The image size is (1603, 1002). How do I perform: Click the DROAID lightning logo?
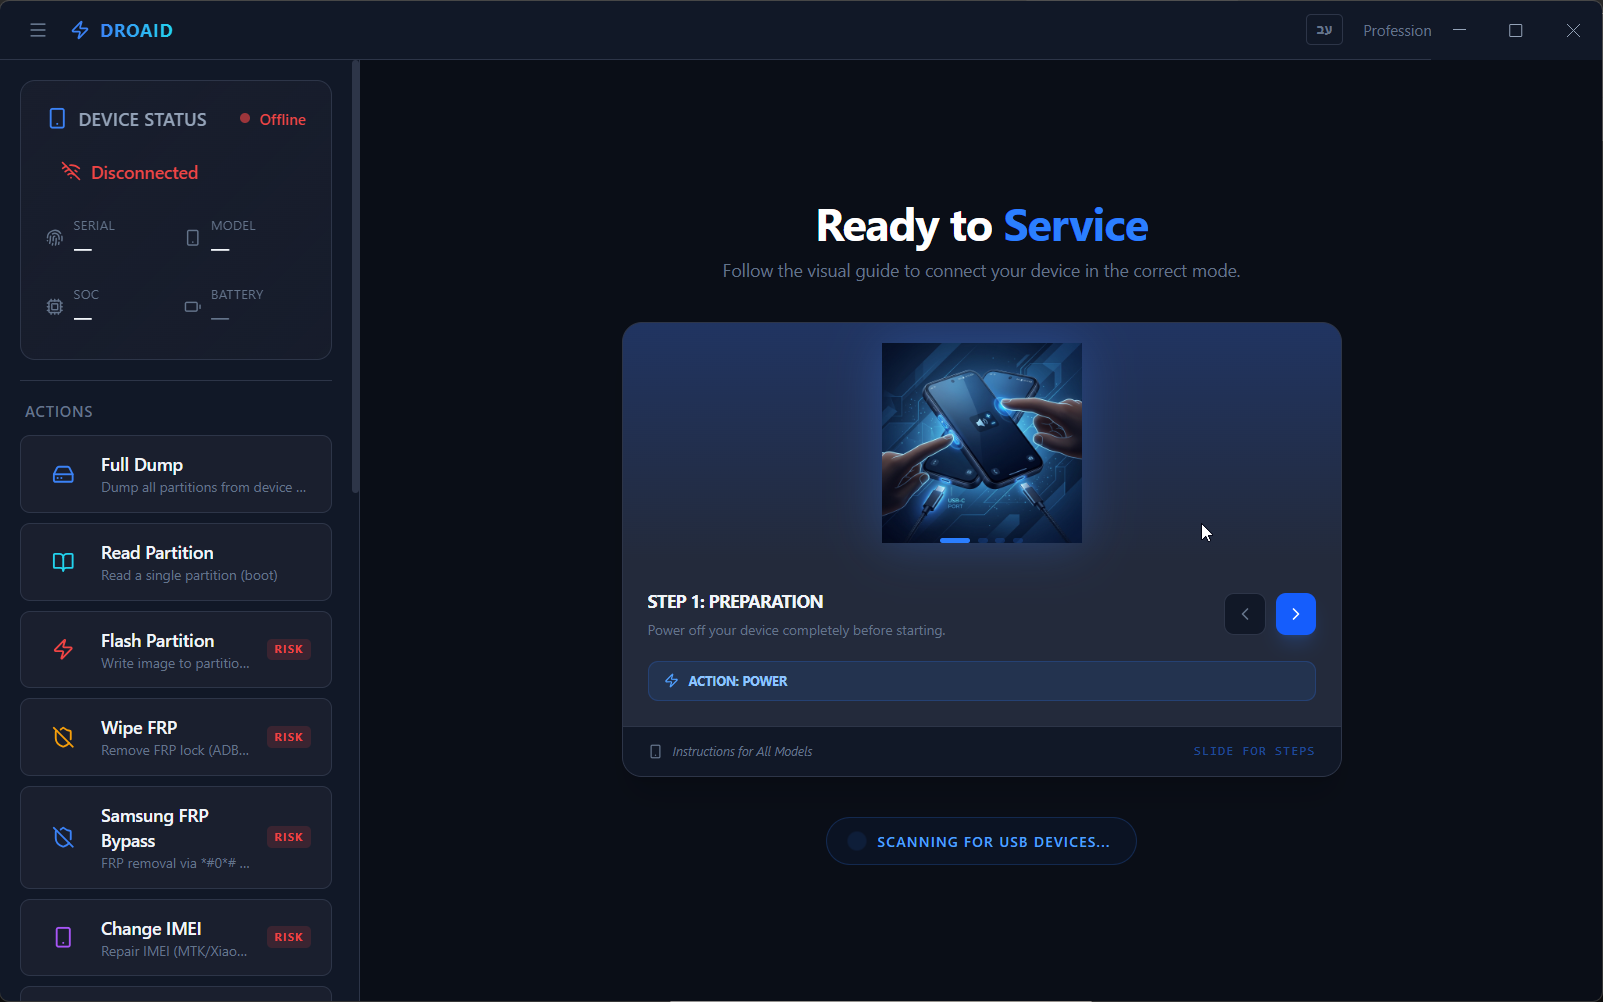click(80, 30)
